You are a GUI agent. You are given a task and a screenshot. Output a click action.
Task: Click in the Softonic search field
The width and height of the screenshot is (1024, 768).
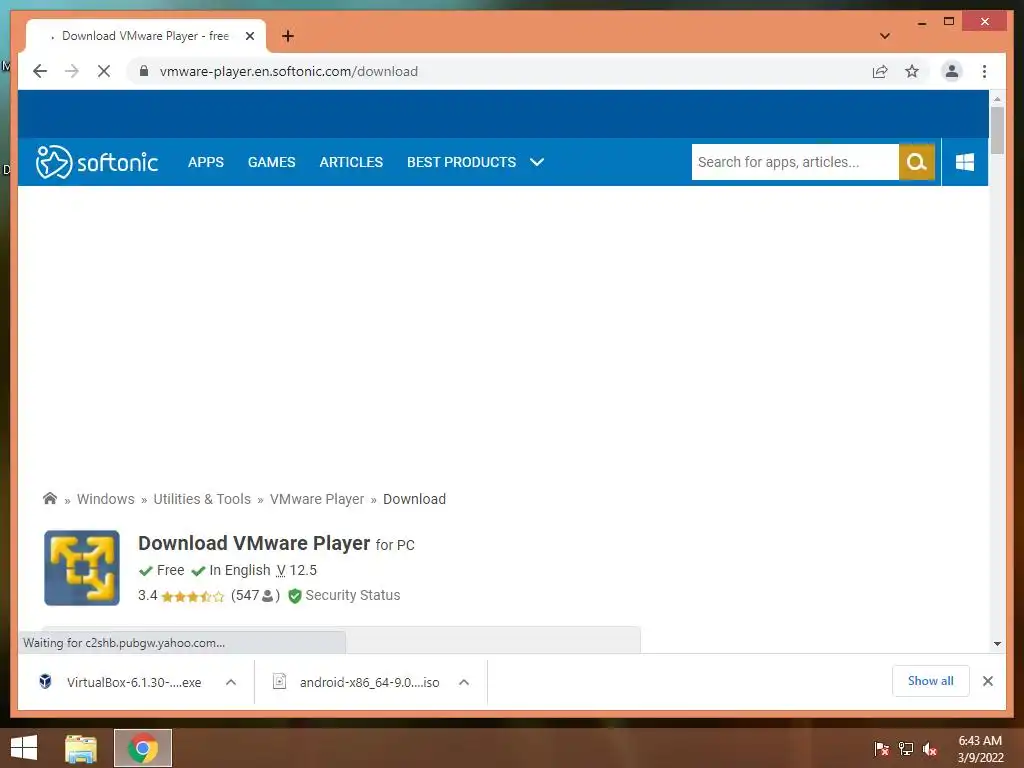tap(795, 162)
